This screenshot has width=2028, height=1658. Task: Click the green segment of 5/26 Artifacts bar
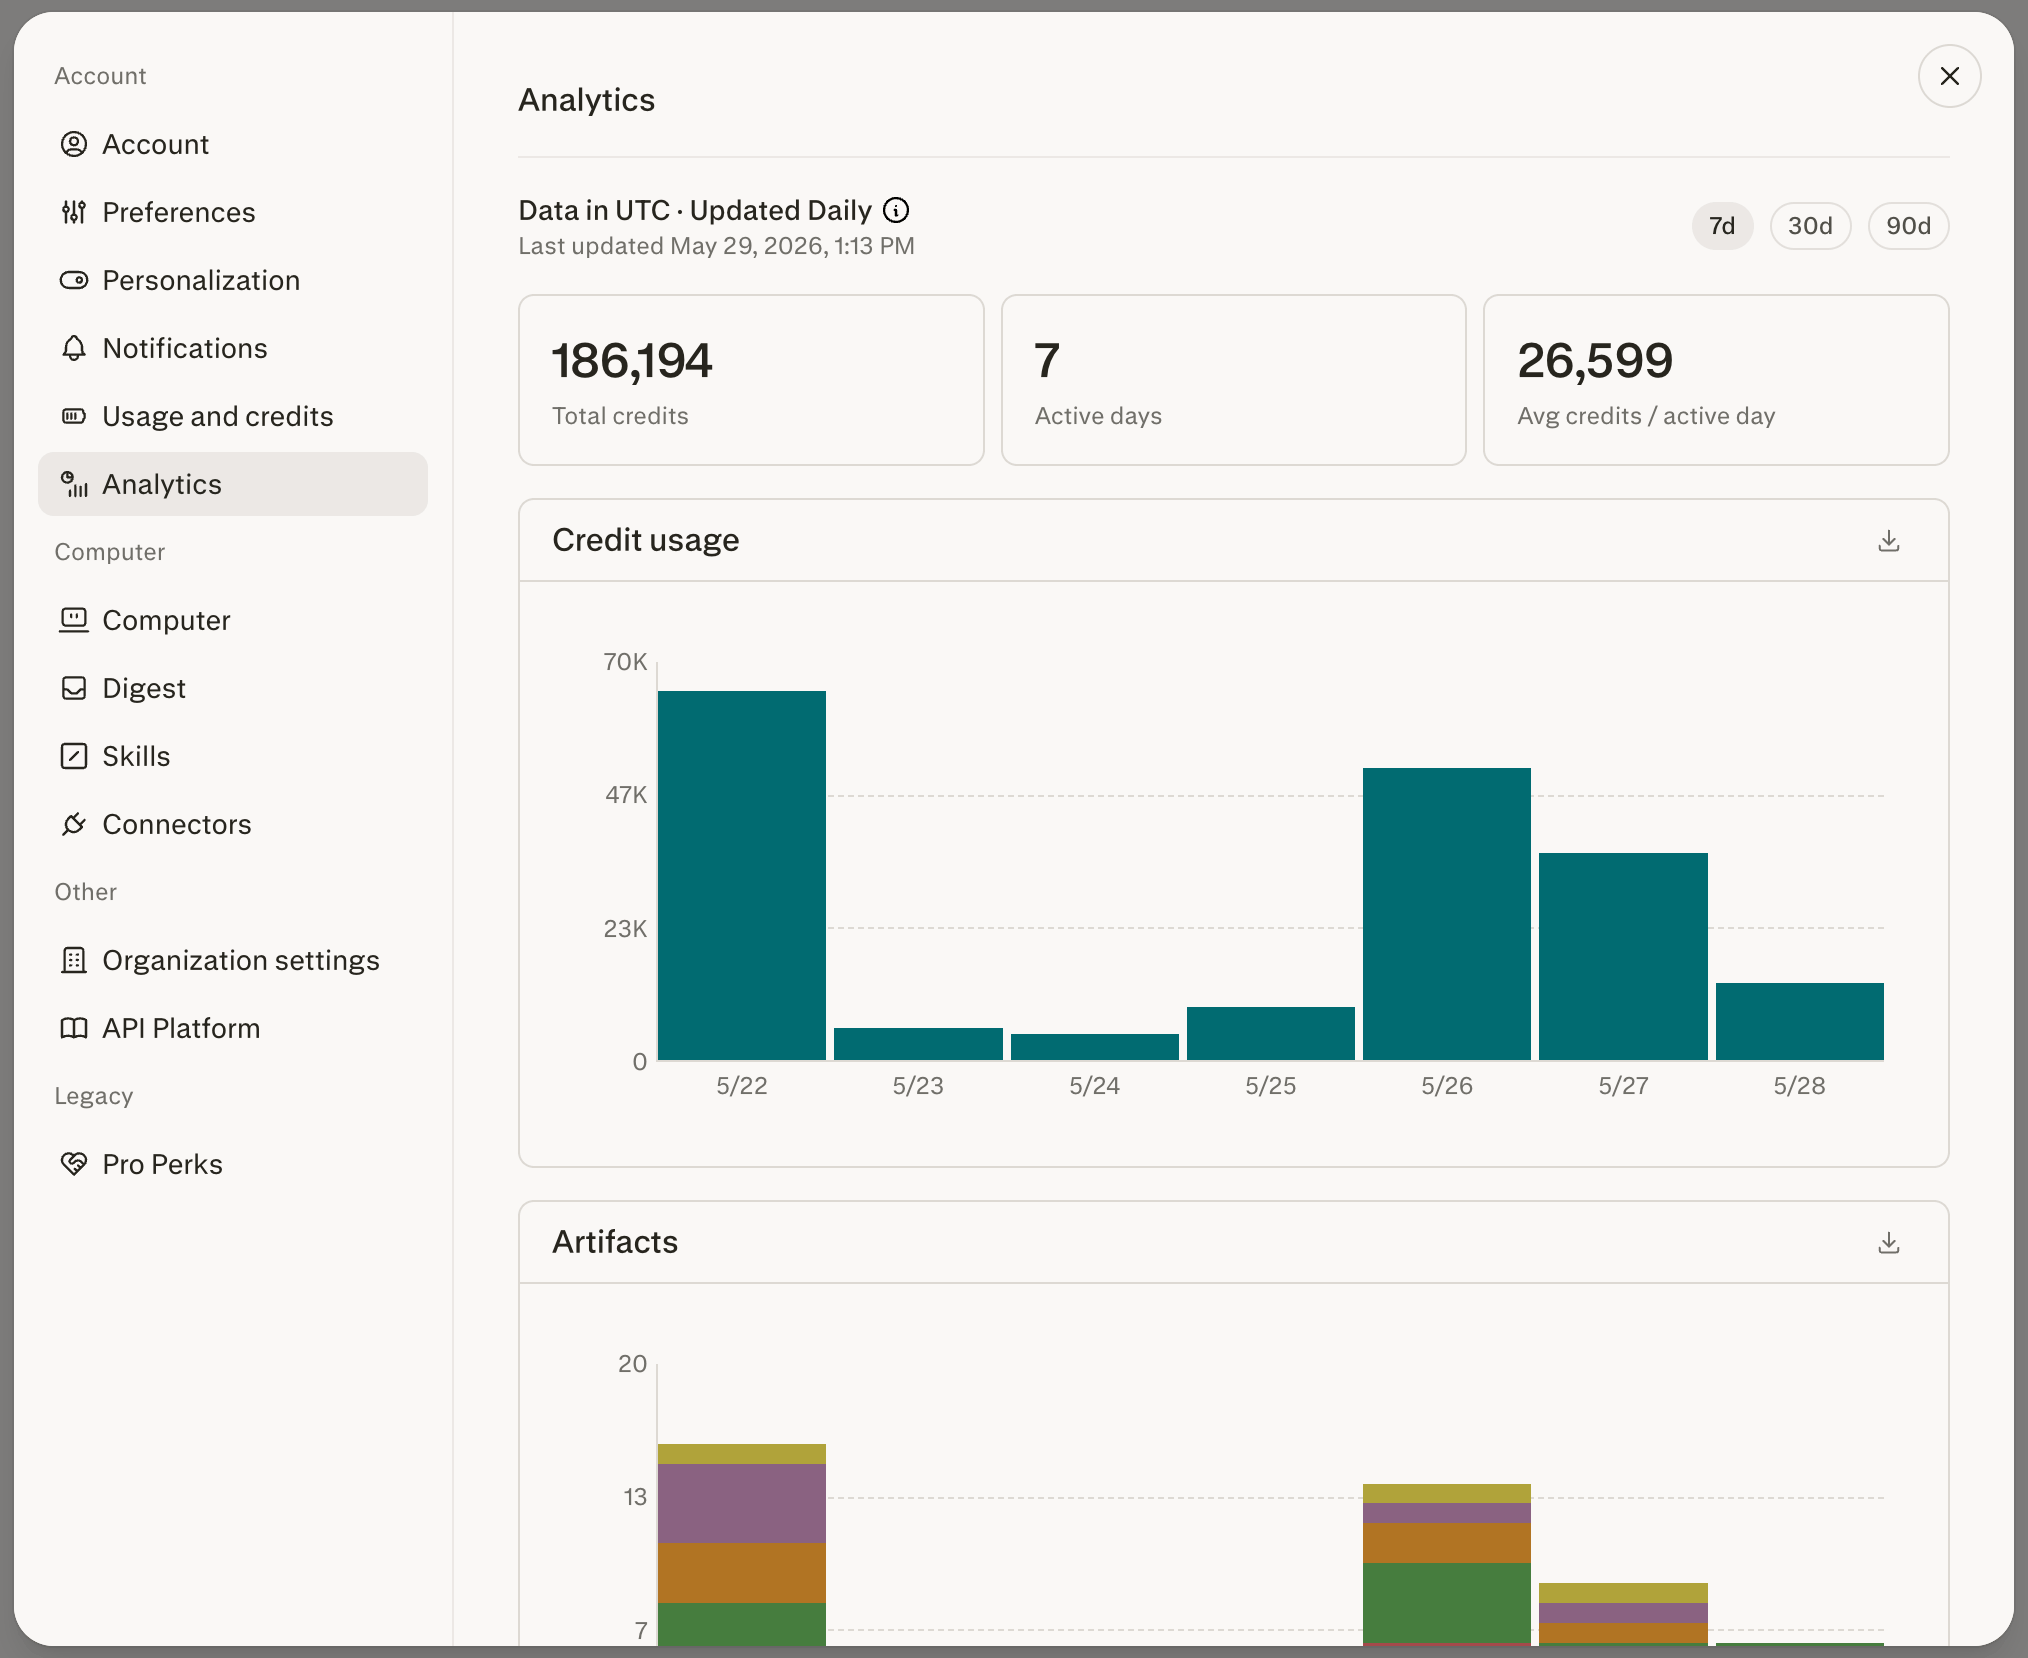click(x=1447, y=1602)
